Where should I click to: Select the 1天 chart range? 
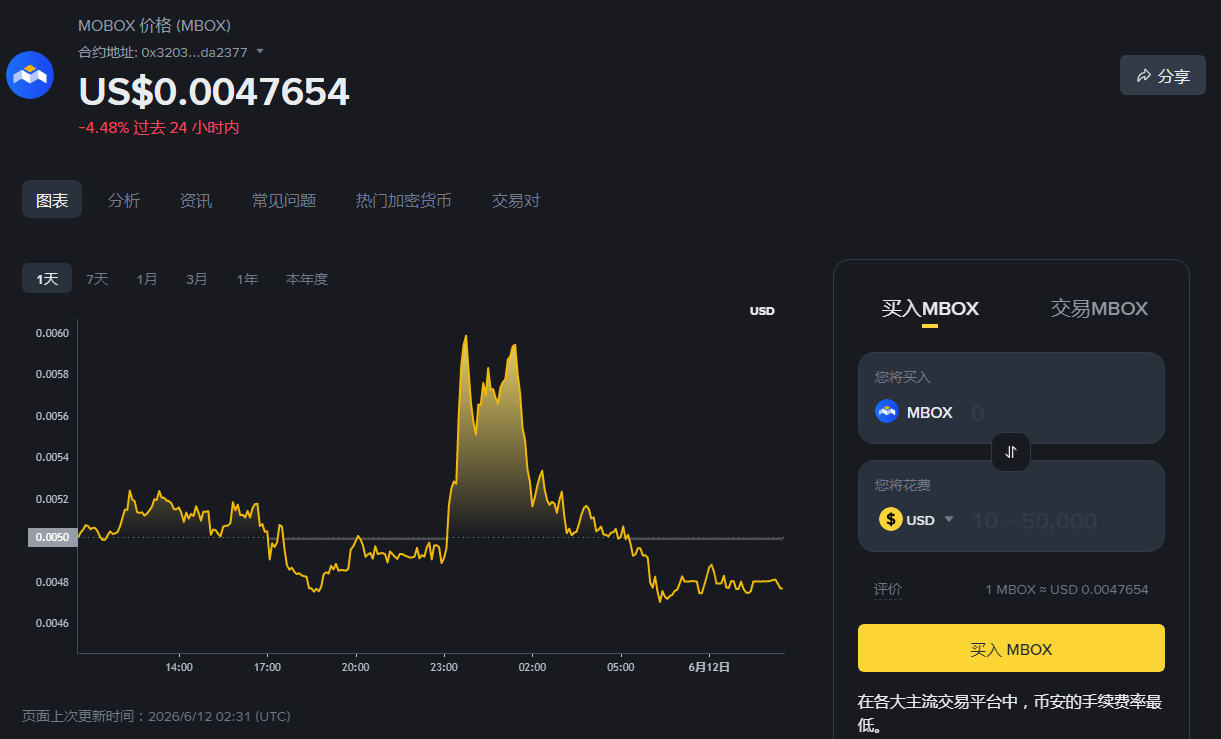[x=47, y=279]
